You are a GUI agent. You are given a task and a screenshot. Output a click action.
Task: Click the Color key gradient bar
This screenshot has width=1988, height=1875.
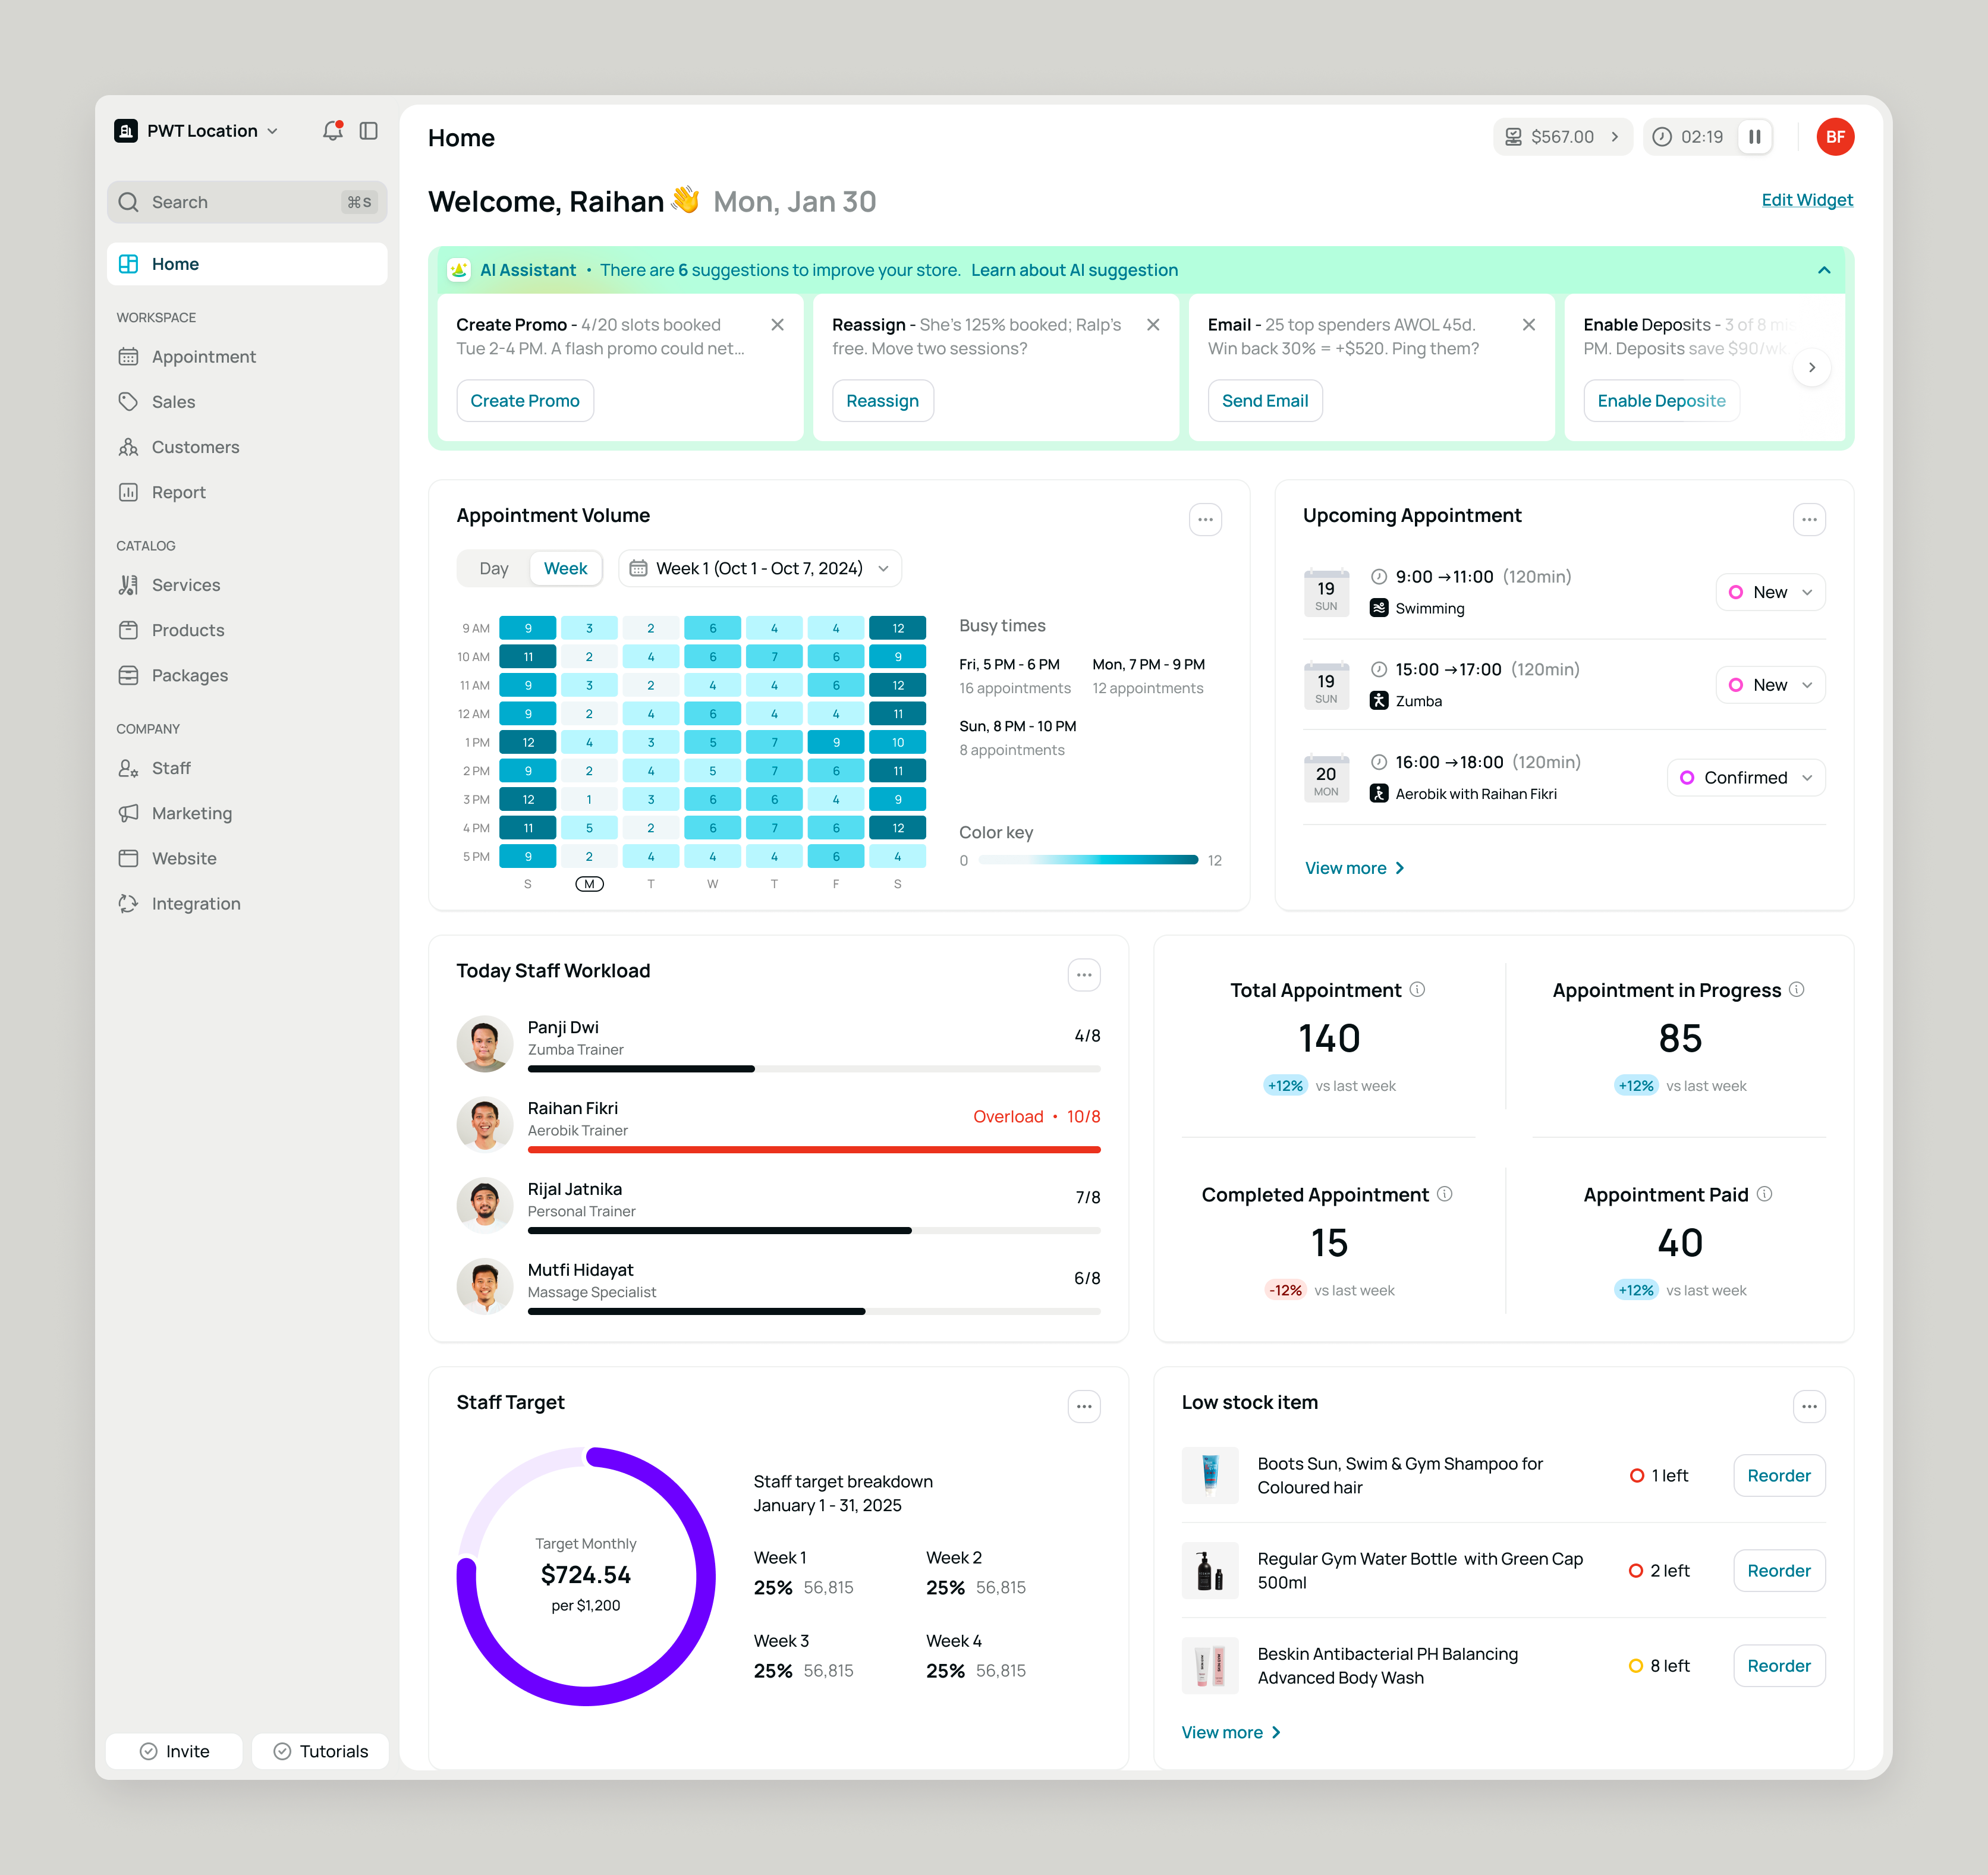click(x=1088, y=861)
